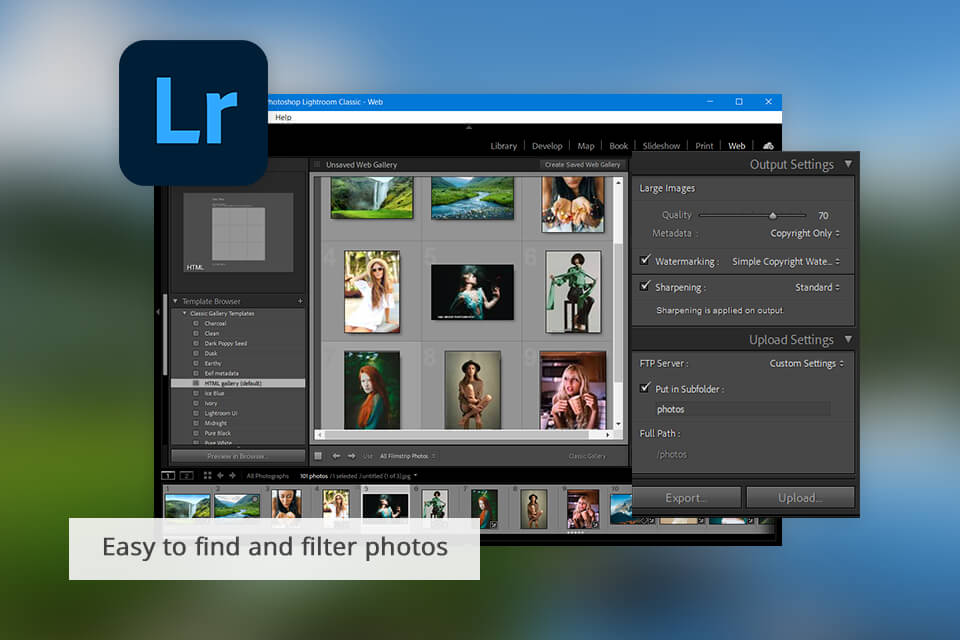Click All Photographs in filmstrip bar

click(x=268, y=476)
